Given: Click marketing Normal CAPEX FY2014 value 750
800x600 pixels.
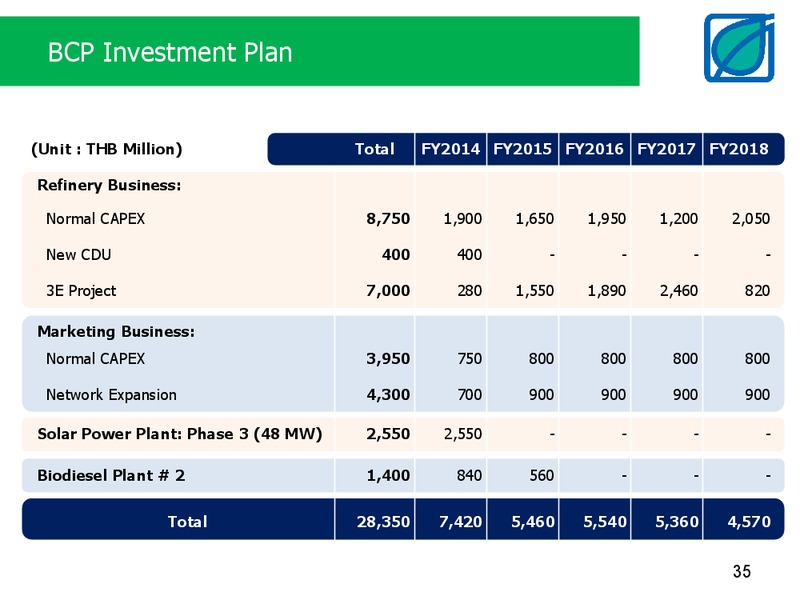Looking at the screenshot, I should 469,359.
